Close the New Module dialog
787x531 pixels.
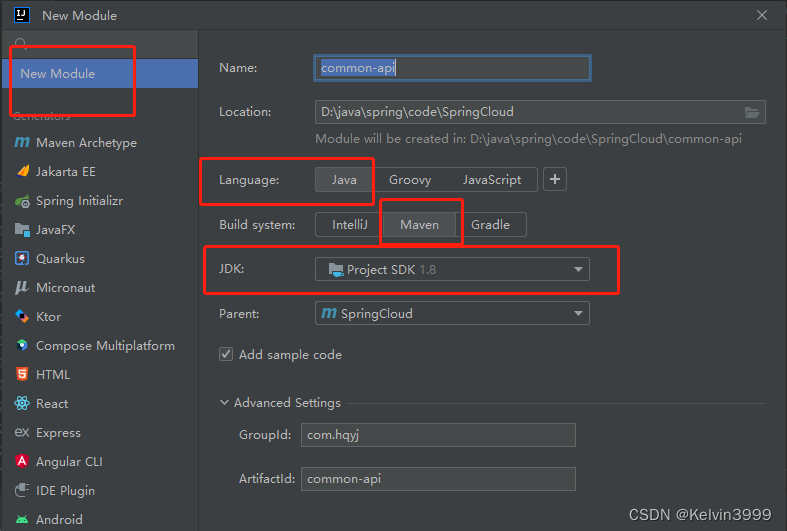pyautogui.click(x=762, y=15)
